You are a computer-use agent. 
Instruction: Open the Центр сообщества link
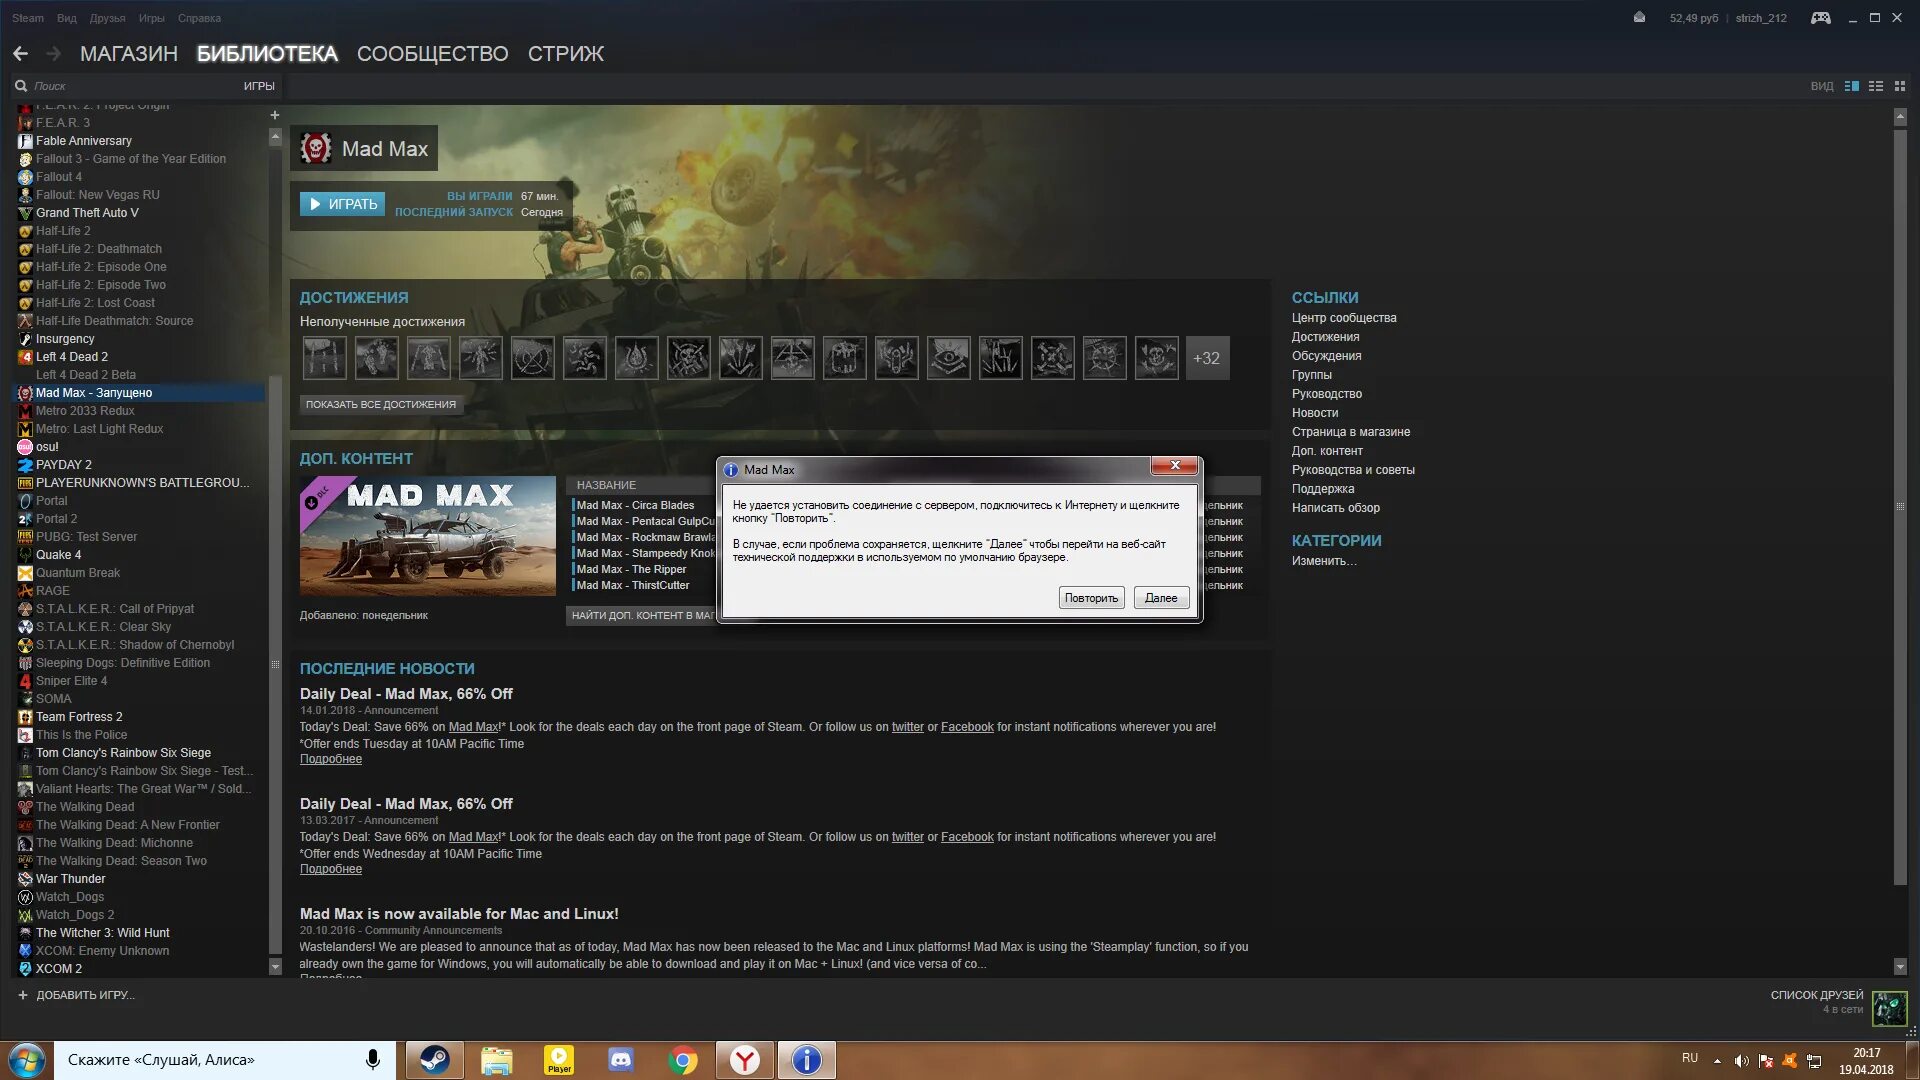coord(1344,318)
